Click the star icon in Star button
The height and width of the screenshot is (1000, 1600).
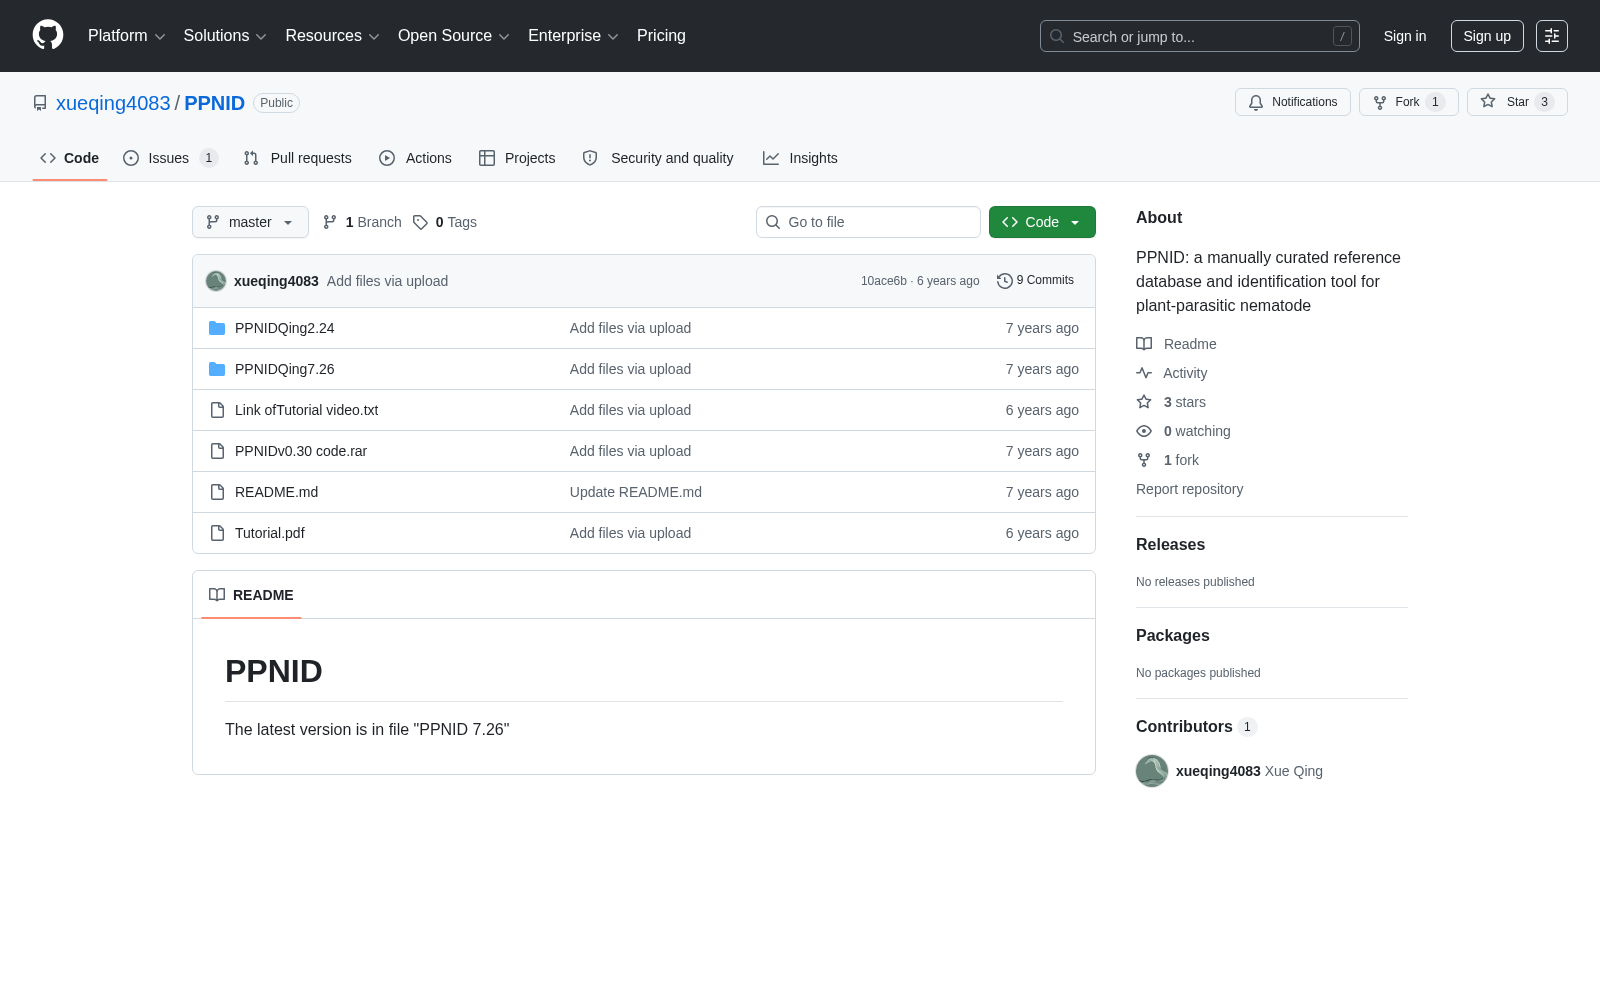[1488, 101]
